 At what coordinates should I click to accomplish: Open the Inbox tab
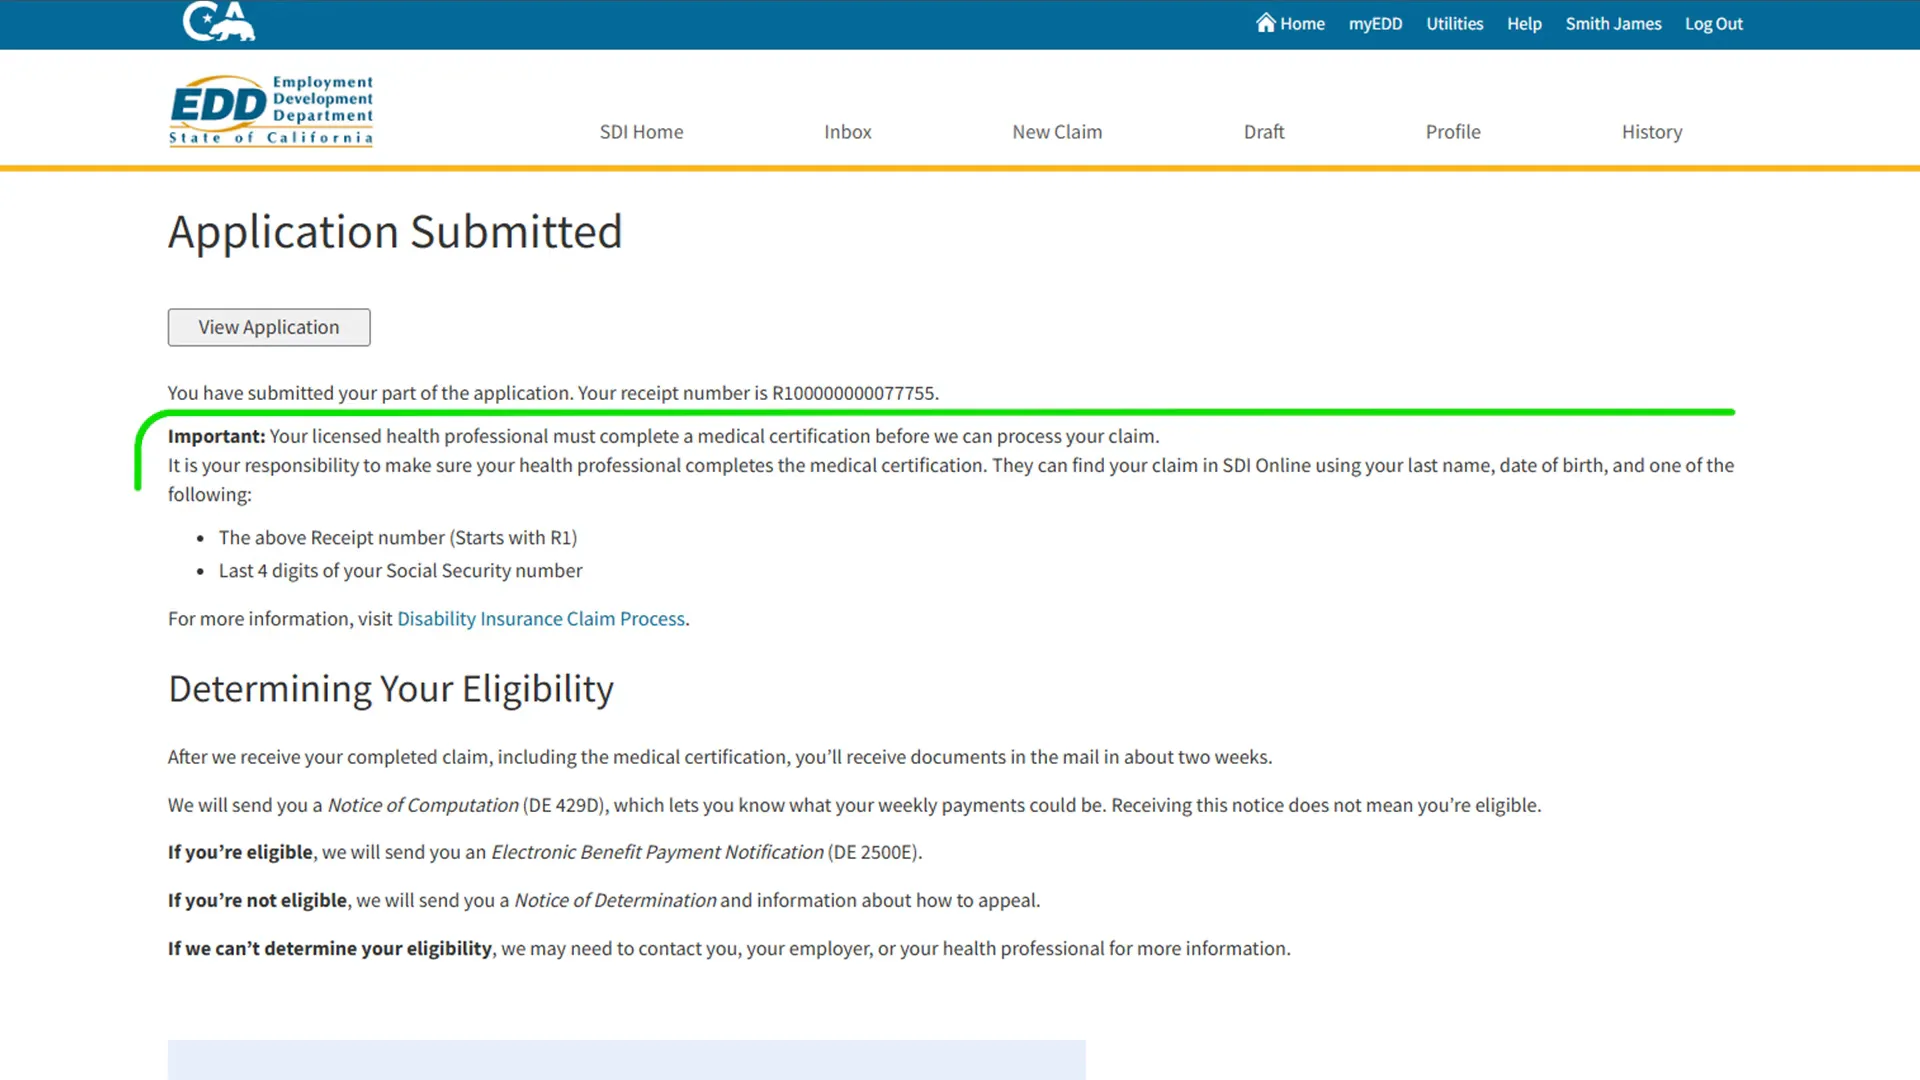pos(847,132)
